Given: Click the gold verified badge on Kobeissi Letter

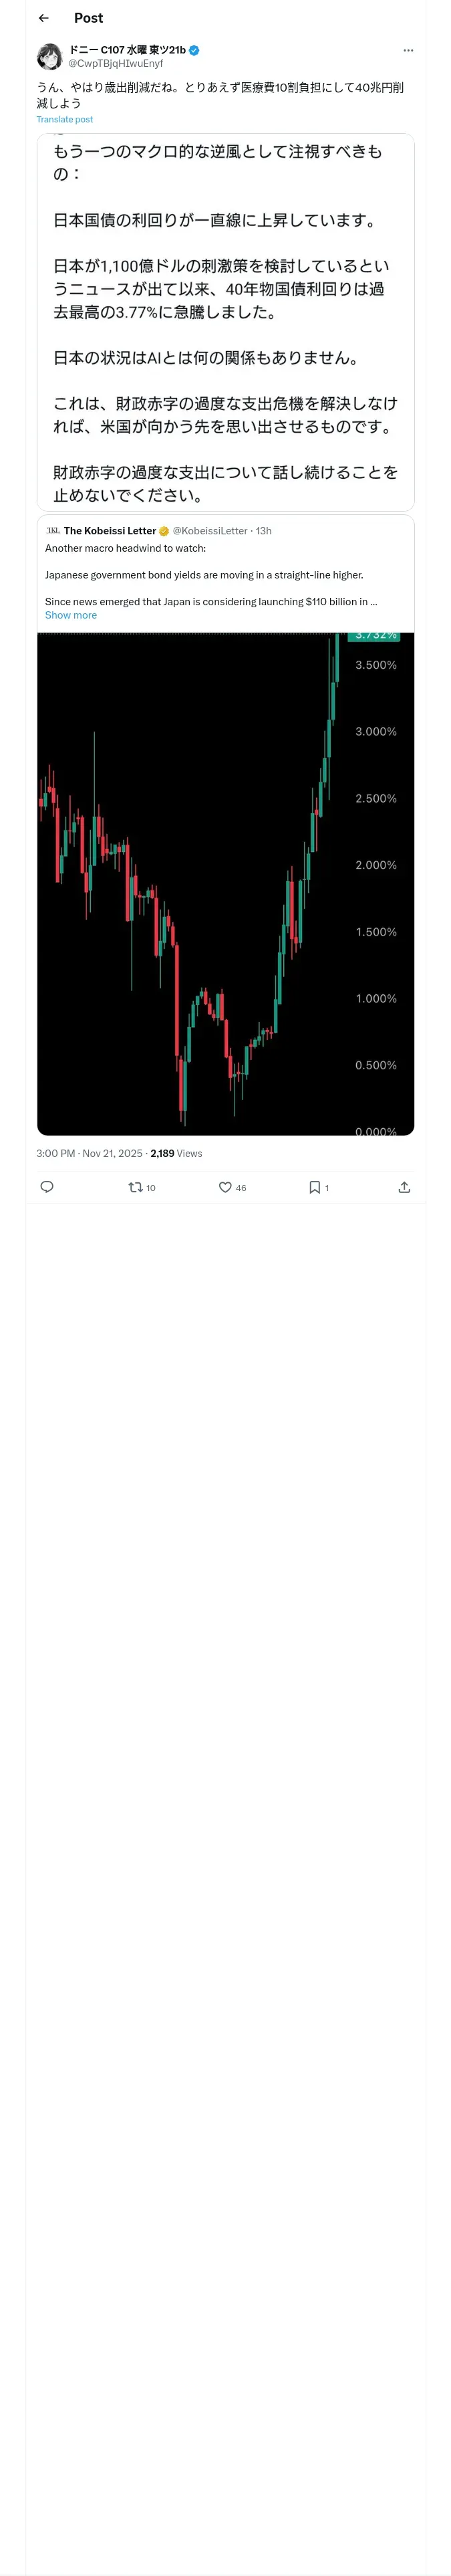Looking at the screenshot, I should 164,531.
